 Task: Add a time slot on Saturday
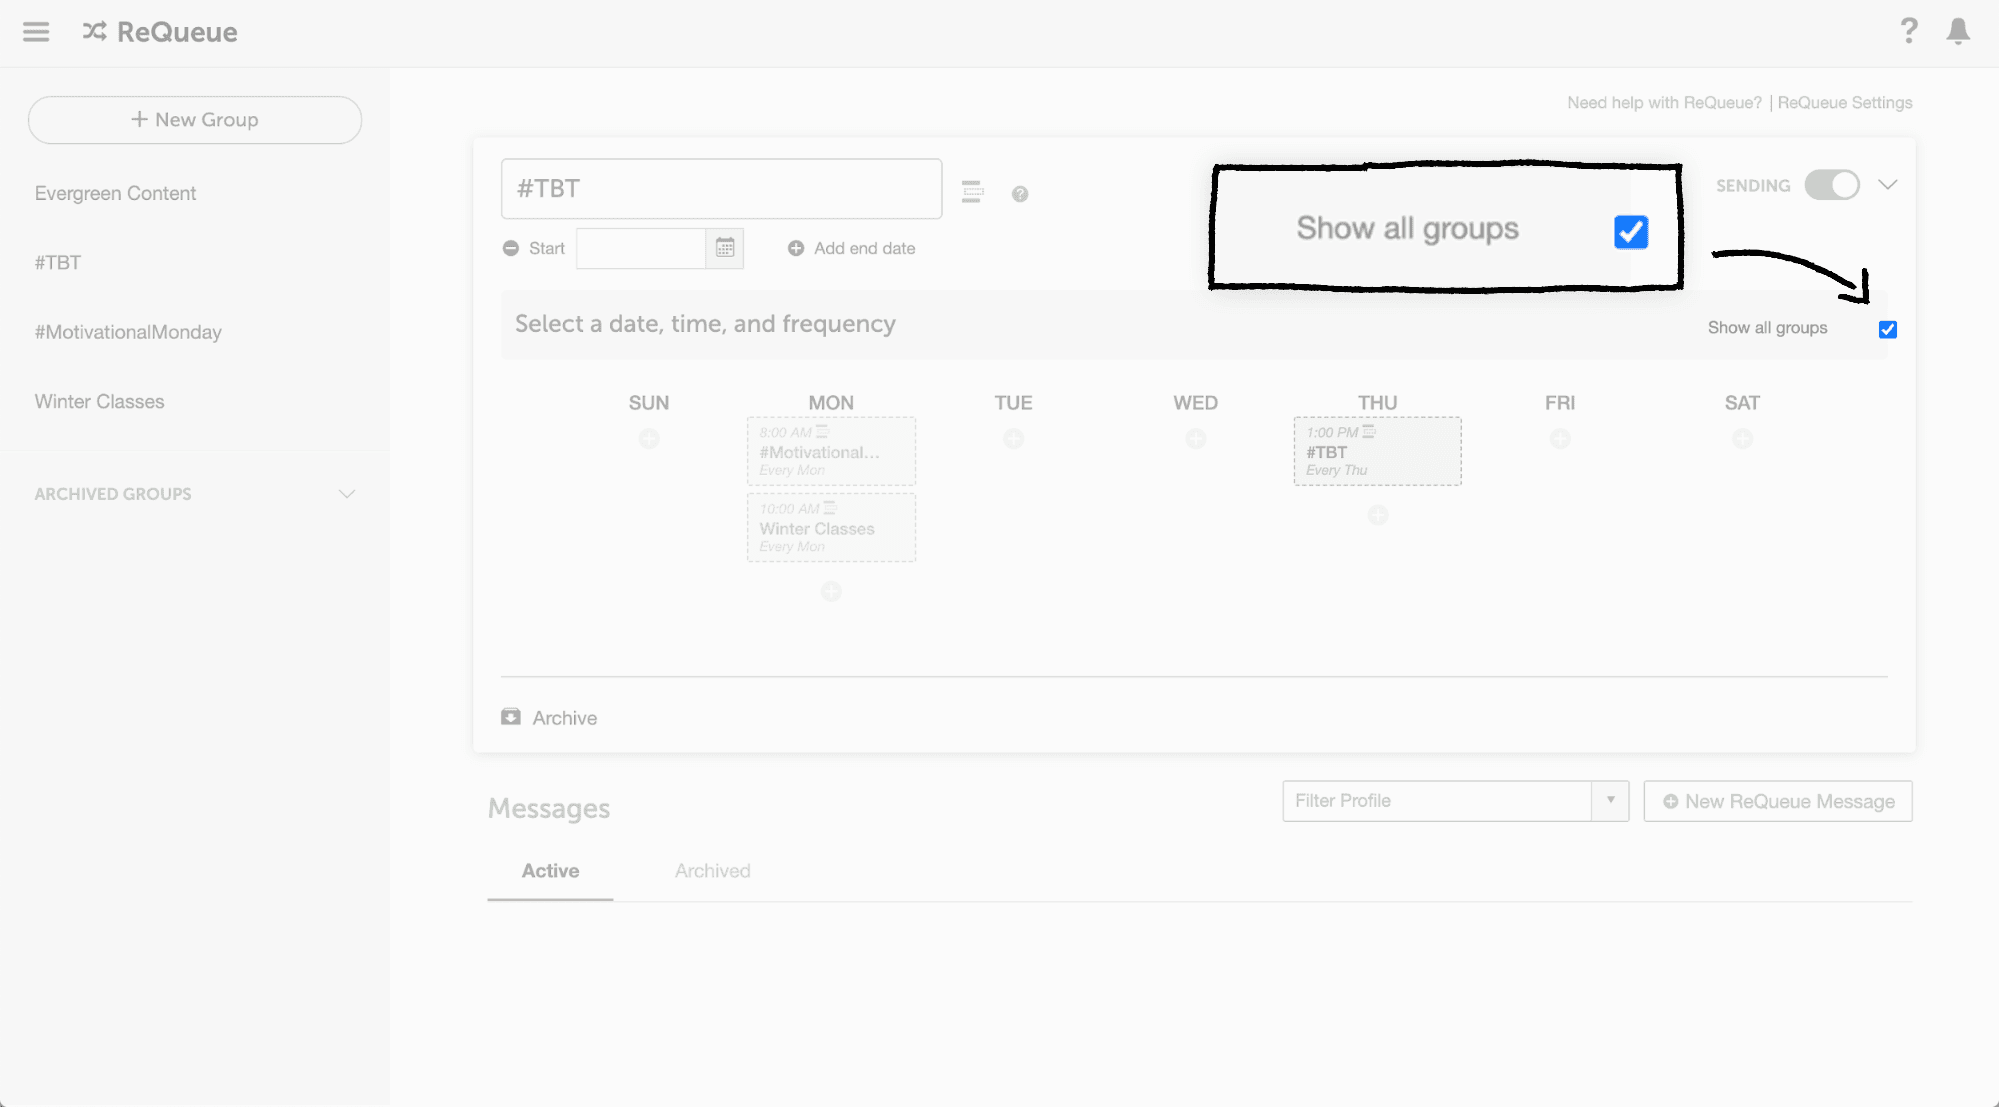[x=1742, y=439]
